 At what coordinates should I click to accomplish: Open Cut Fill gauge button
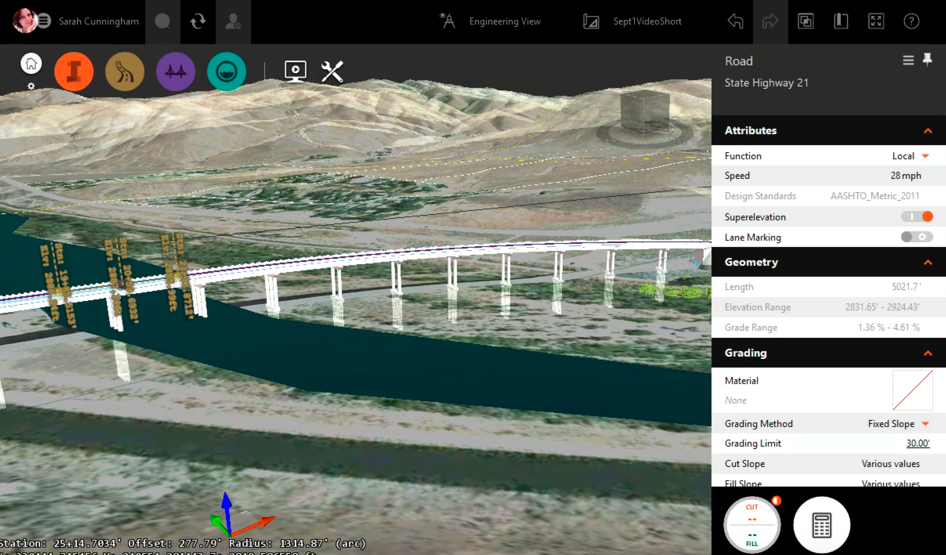point(752,525)
